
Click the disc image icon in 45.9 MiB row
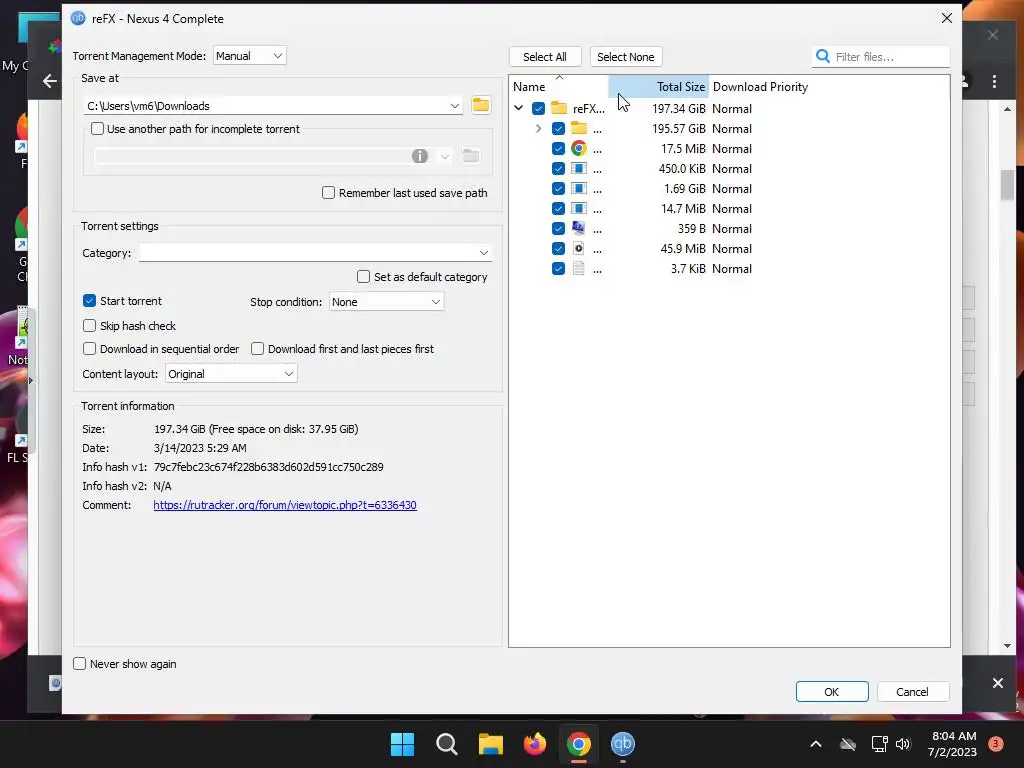coord(579,248)
